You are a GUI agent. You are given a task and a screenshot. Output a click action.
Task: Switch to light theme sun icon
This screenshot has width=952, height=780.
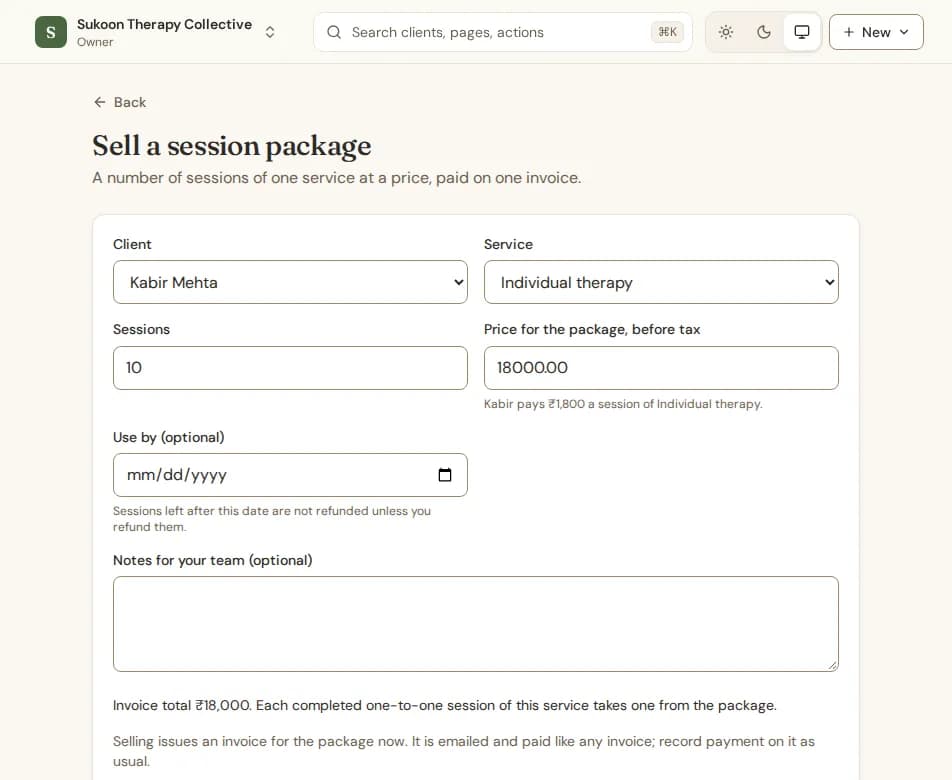726,32
